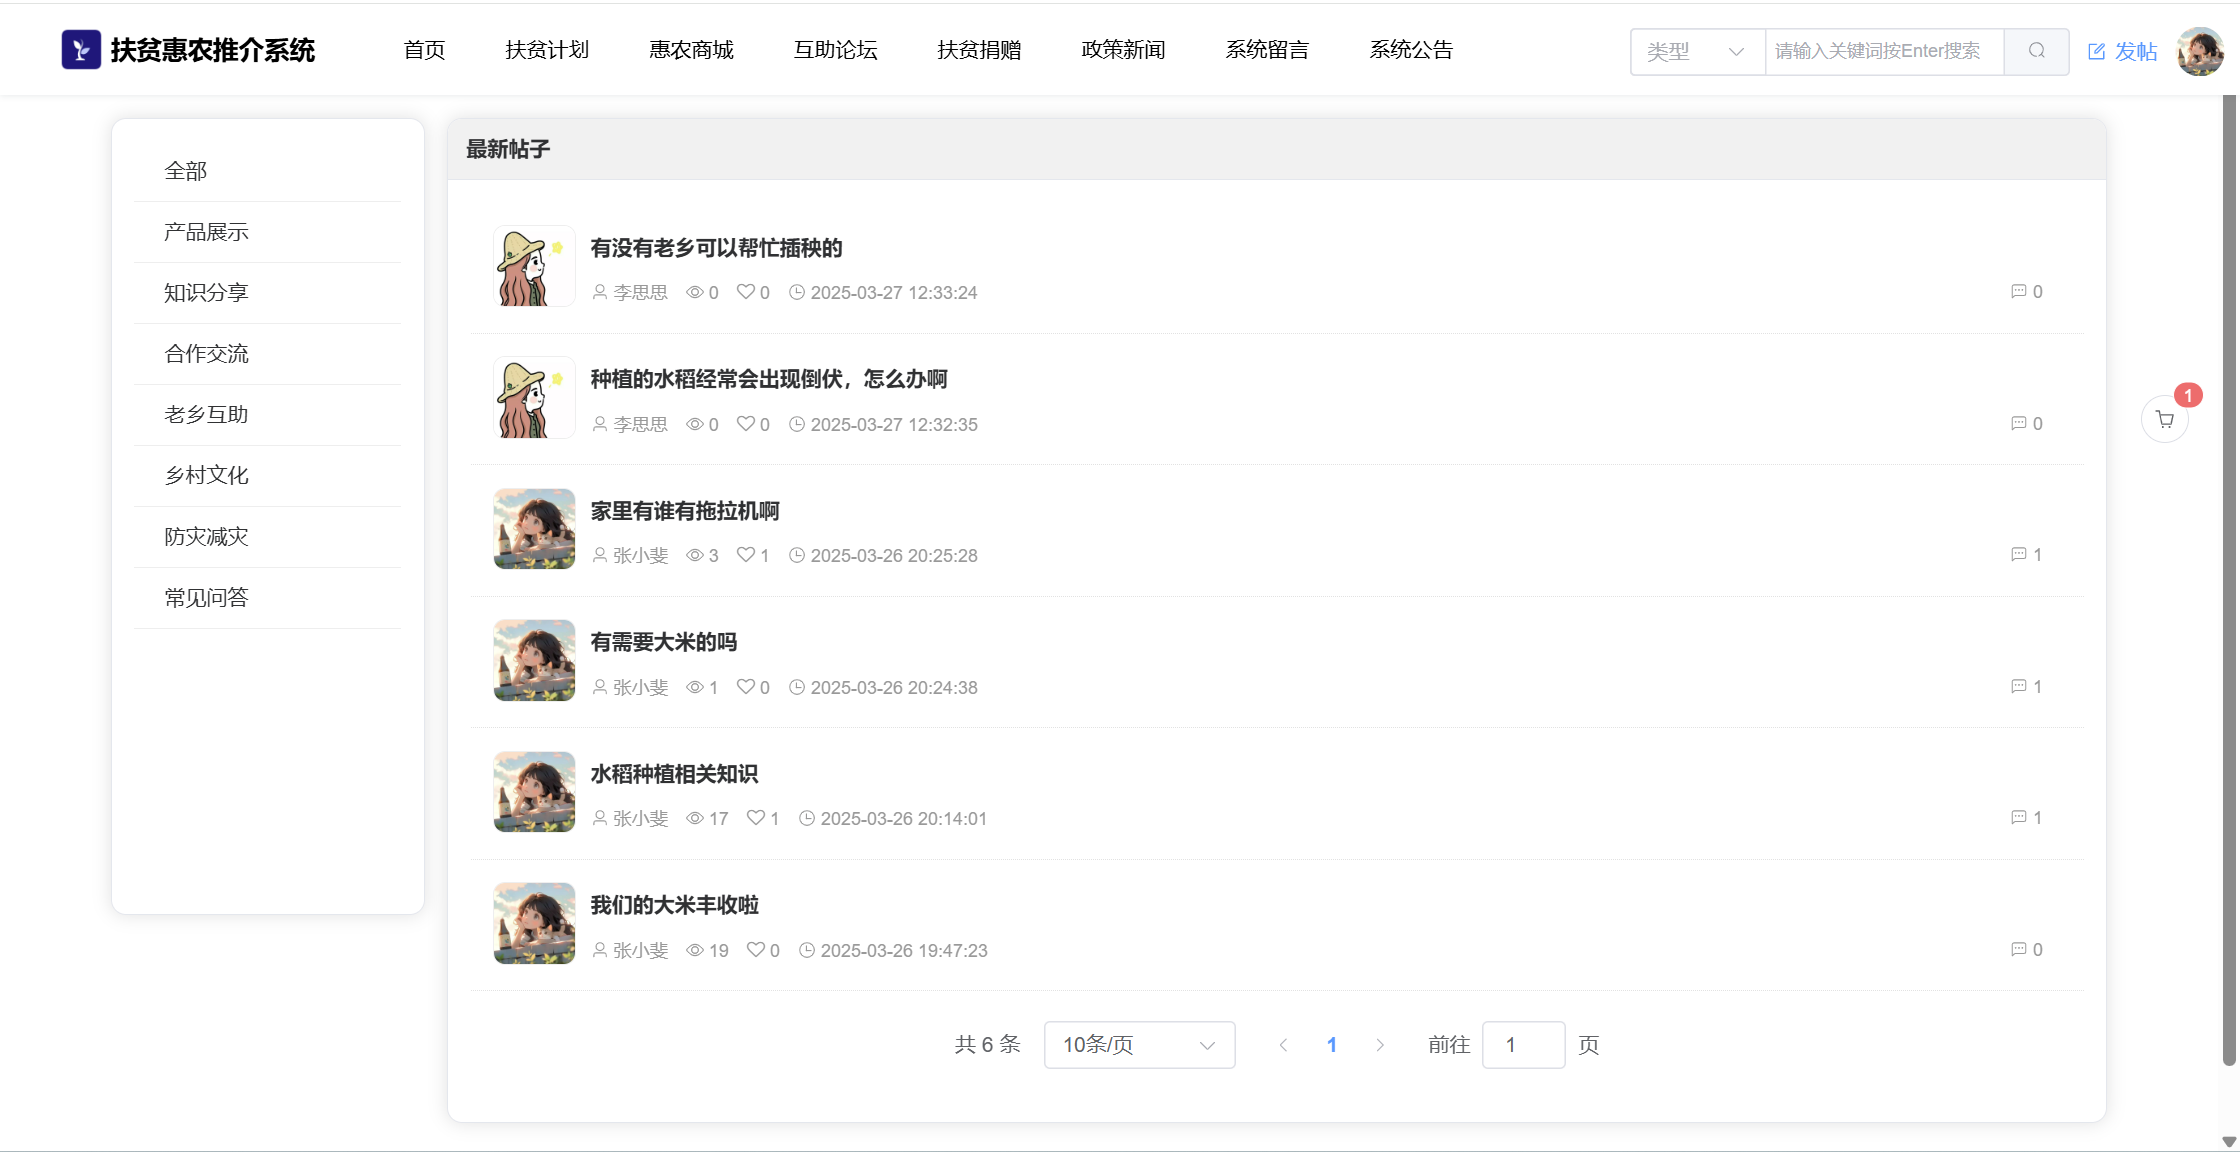The image size is (2240, 1152).
Task: Open the 类型 search type dropdown
Action: click(x=1696, y=51)
